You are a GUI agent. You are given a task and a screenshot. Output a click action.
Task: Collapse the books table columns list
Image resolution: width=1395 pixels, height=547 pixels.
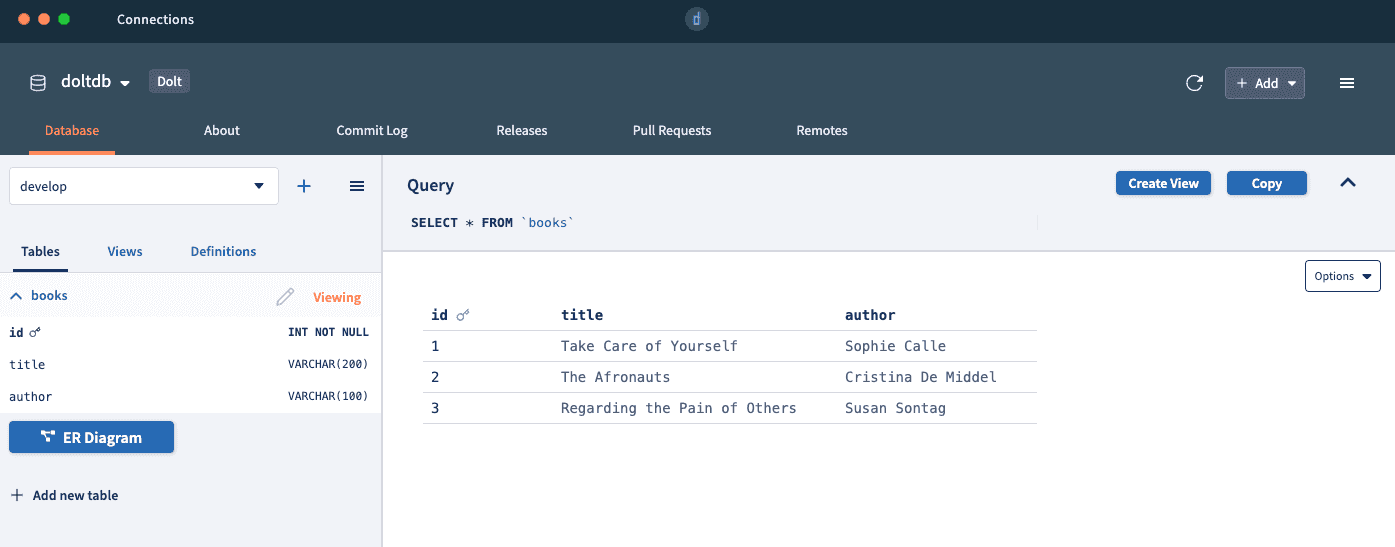click(16, 296)
